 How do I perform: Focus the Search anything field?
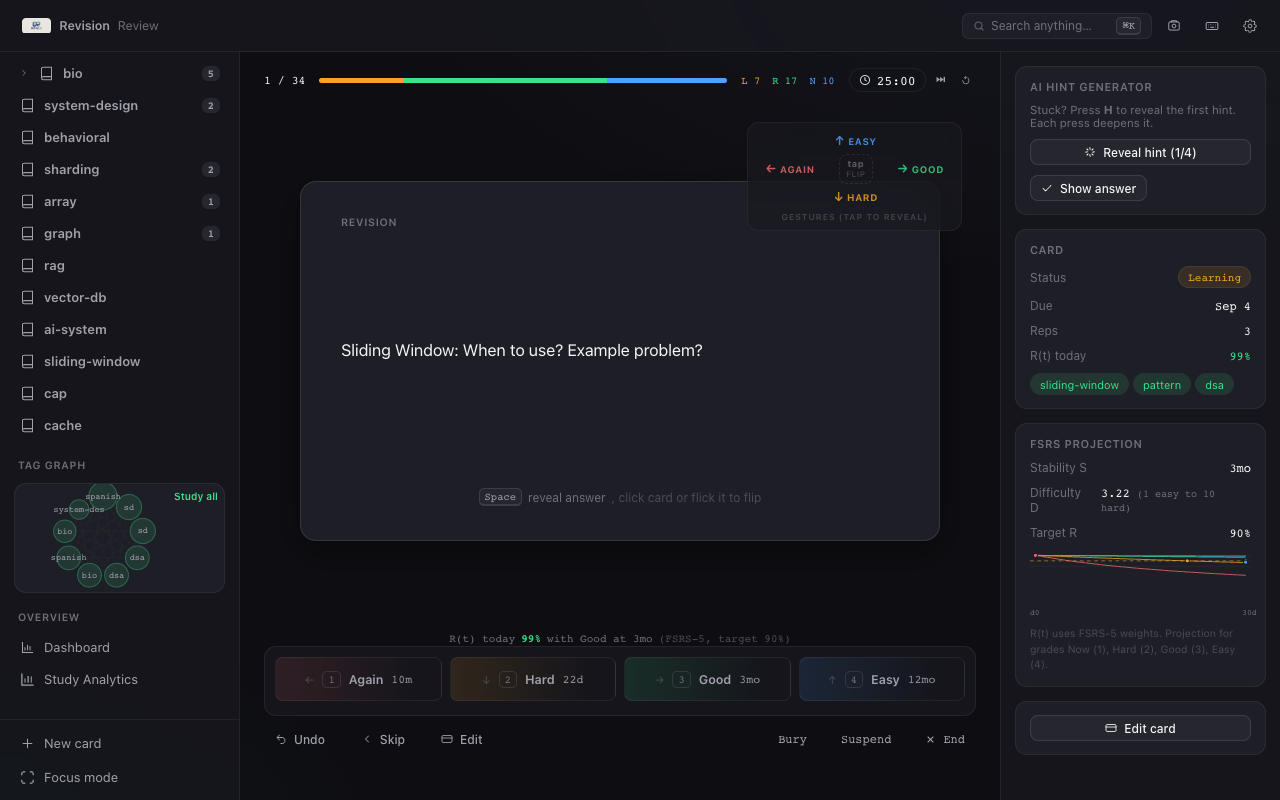click(1056, 26)
